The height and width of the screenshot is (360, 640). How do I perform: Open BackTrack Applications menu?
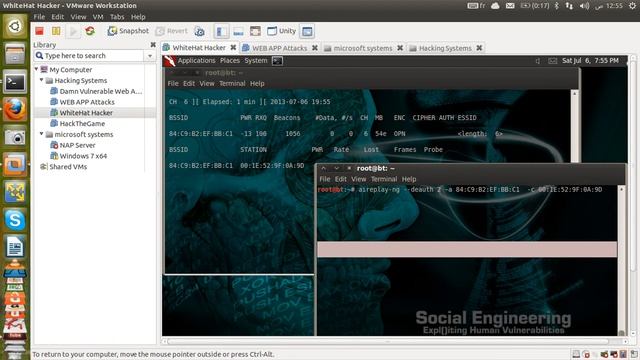tap(196, 60)
